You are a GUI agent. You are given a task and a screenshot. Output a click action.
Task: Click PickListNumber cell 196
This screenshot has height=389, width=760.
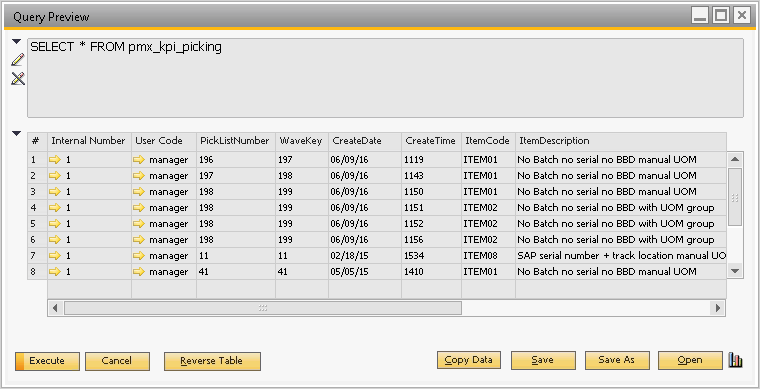[236, 159]
